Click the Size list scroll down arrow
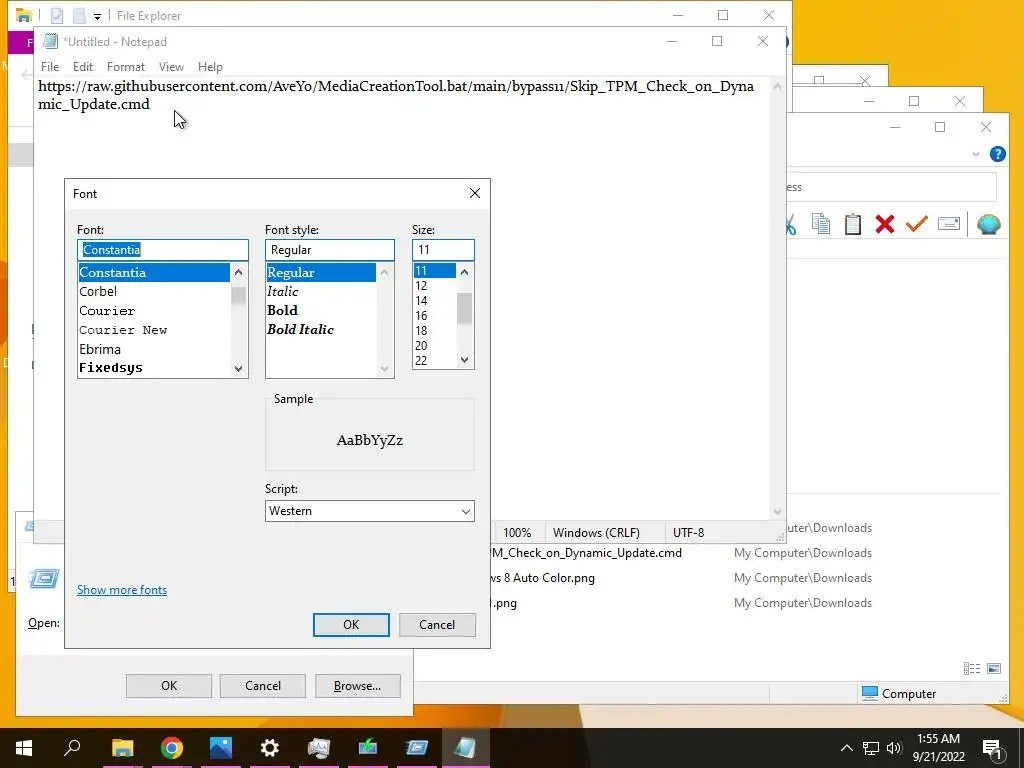Image resolution: width=1024 pixels, height=768 pixels. (x=464, y=360)
